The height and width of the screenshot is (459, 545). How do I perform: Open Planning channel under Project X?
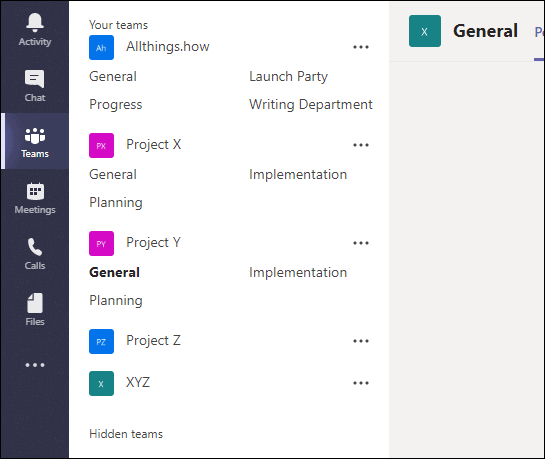(x=116, y=203)
